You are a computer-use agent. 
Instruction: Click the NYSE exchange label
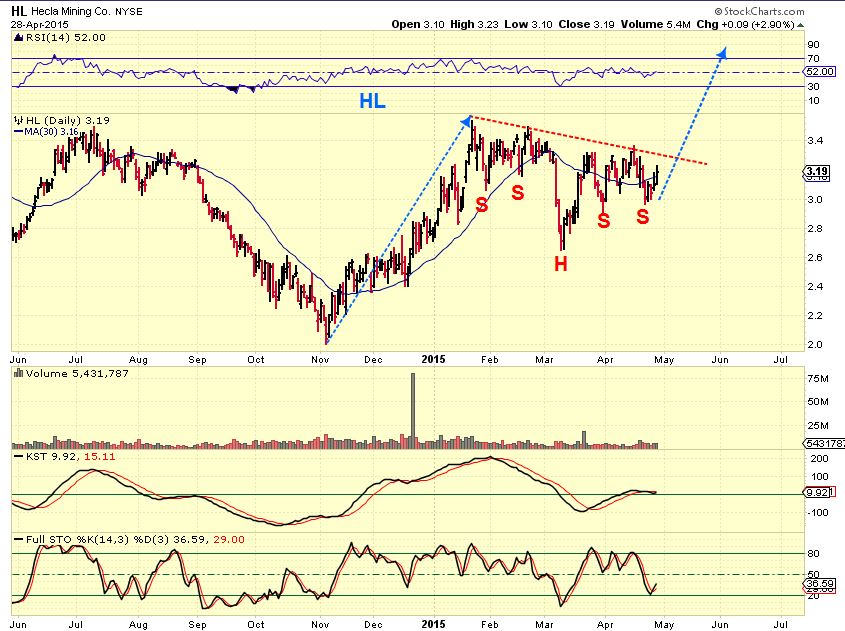129,12
